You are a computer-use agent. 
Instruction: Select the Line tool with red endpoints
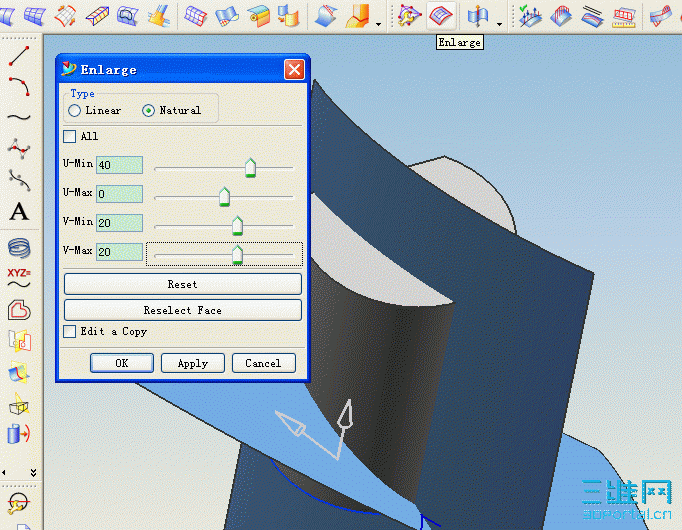click(x=19, y=56)
